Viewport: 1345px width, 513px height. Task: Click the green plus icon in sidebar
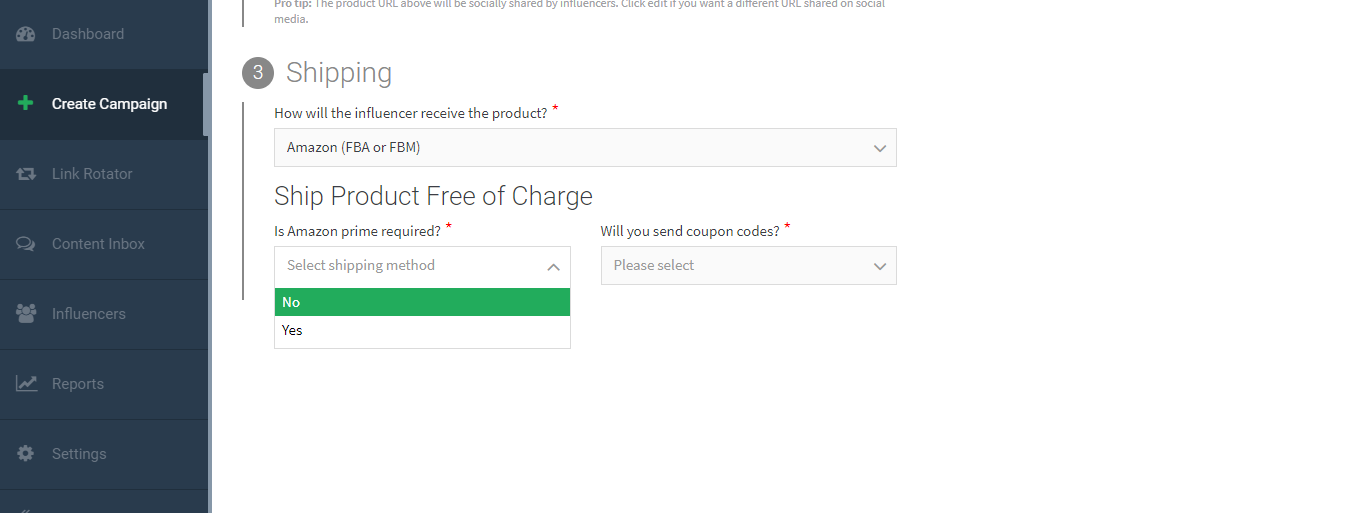tap(26, 104)
